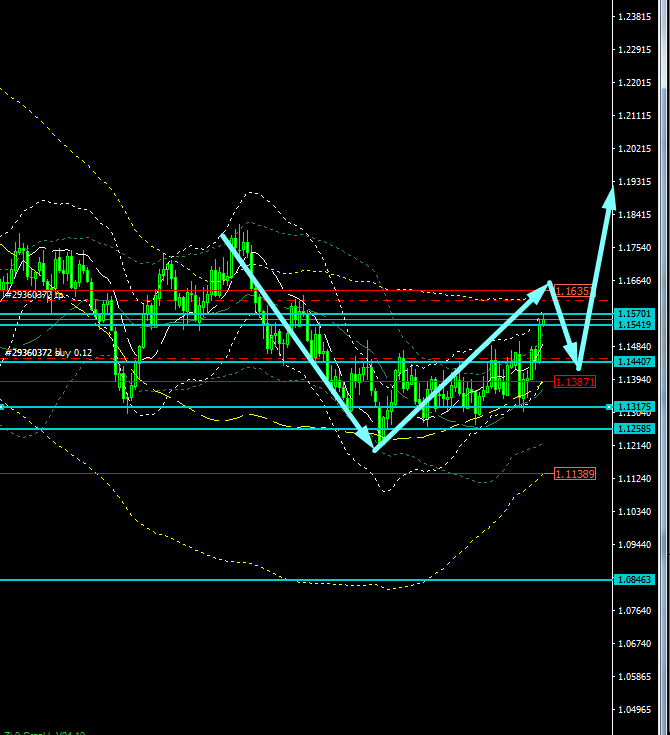670x735 pixels.
Task: Select the cyan horizontal line at 1.08463
Action: (300, 580)
